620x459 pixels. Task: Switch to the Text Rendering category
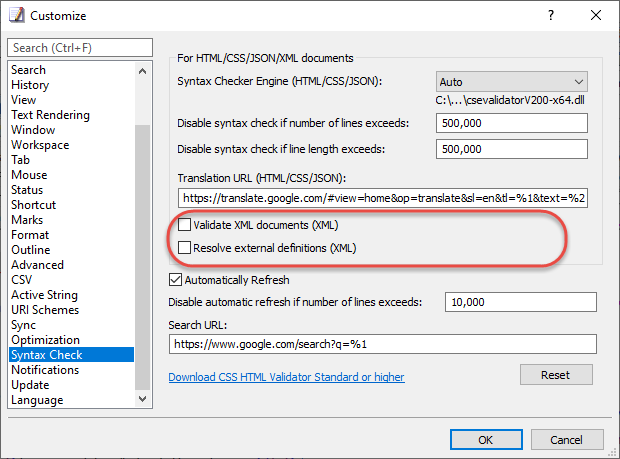click(x=51, y=115)
